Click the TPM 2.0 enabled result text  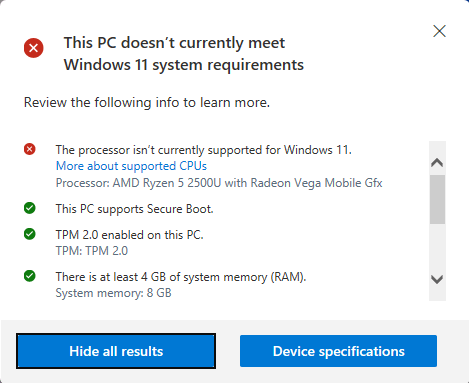pos(129,235)
